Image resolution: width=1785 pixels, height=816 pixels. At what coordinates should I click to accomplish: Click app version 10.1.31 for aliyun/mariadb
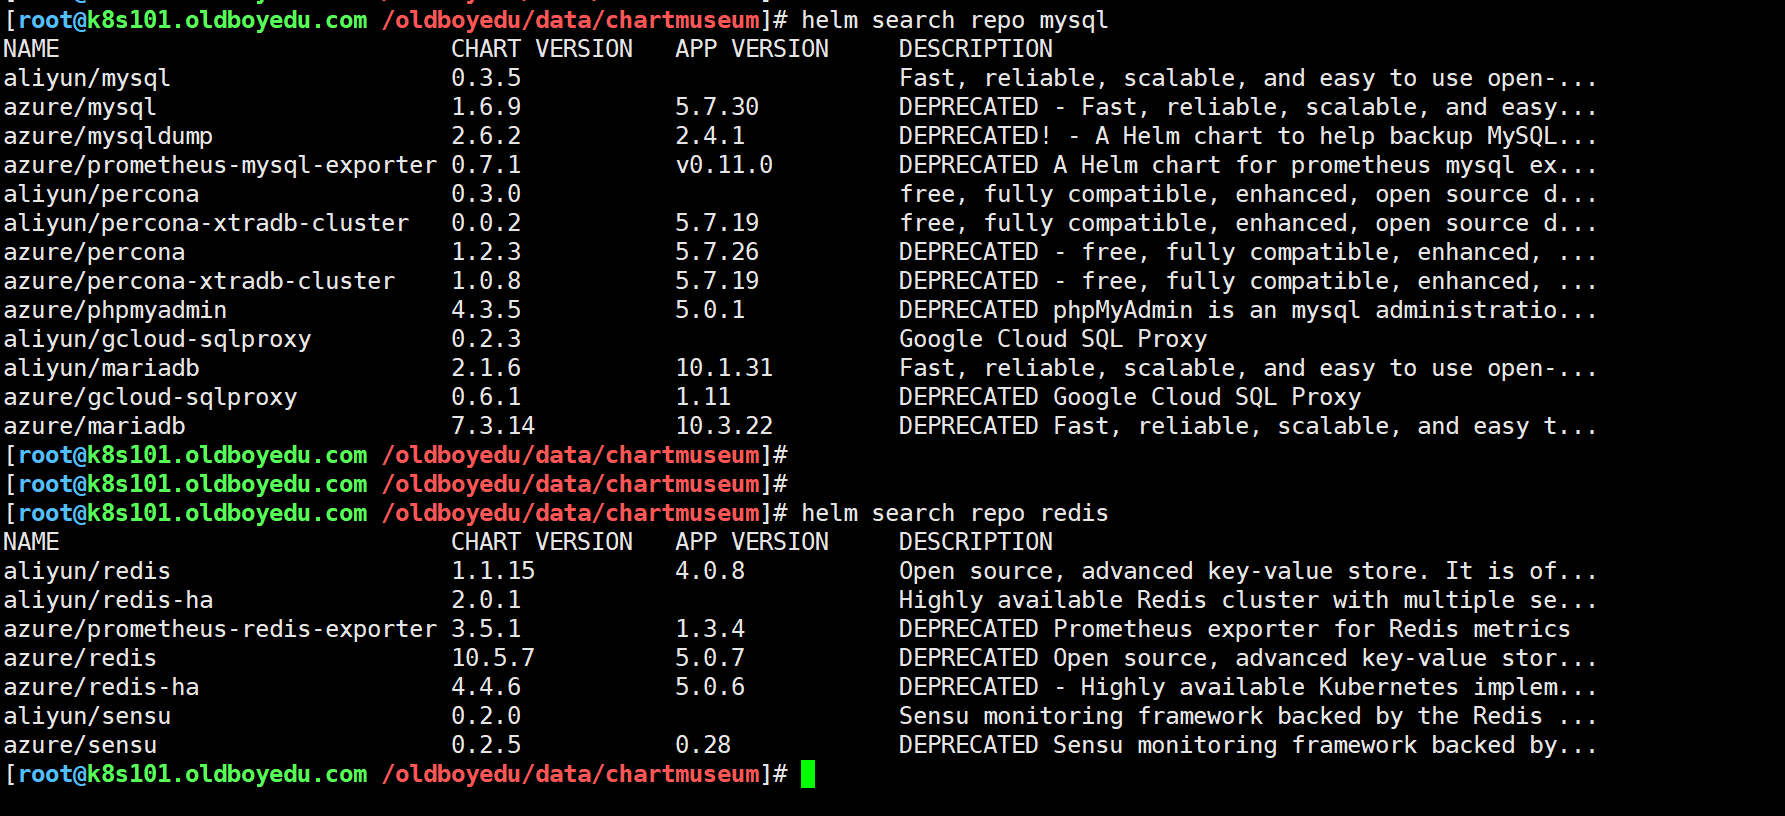click(x=724, y=368)
